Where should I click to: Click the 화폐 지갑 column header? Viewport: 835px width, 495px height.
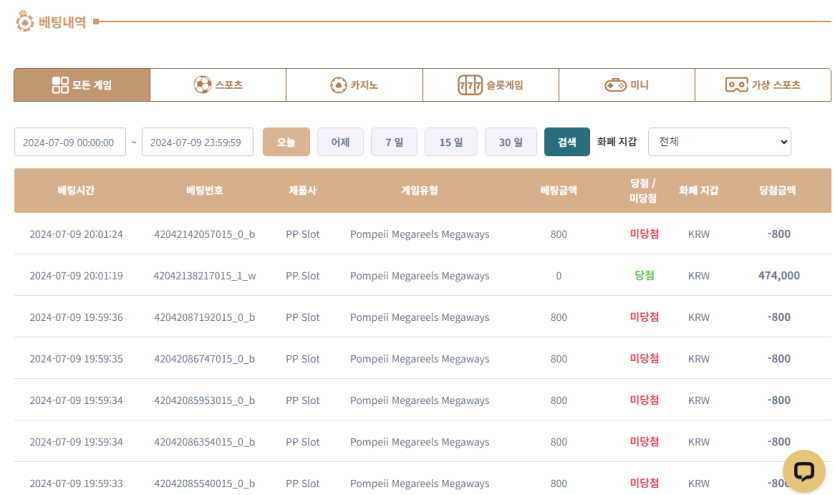[699, 191]
